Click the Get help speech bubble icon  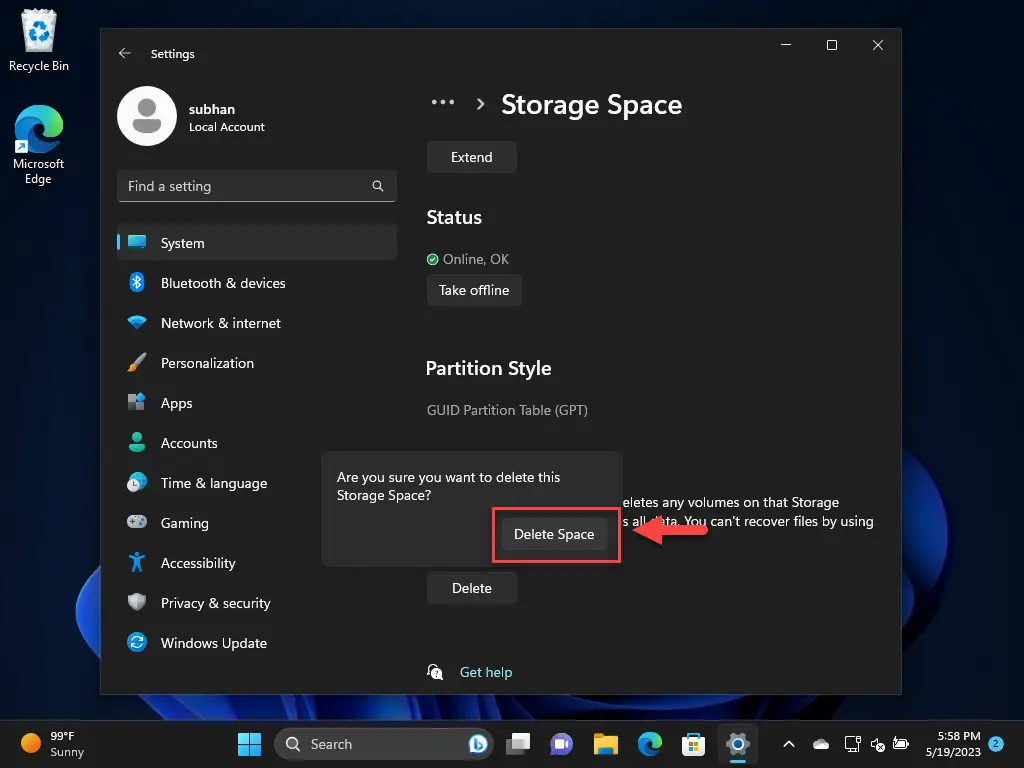point(435,671)
